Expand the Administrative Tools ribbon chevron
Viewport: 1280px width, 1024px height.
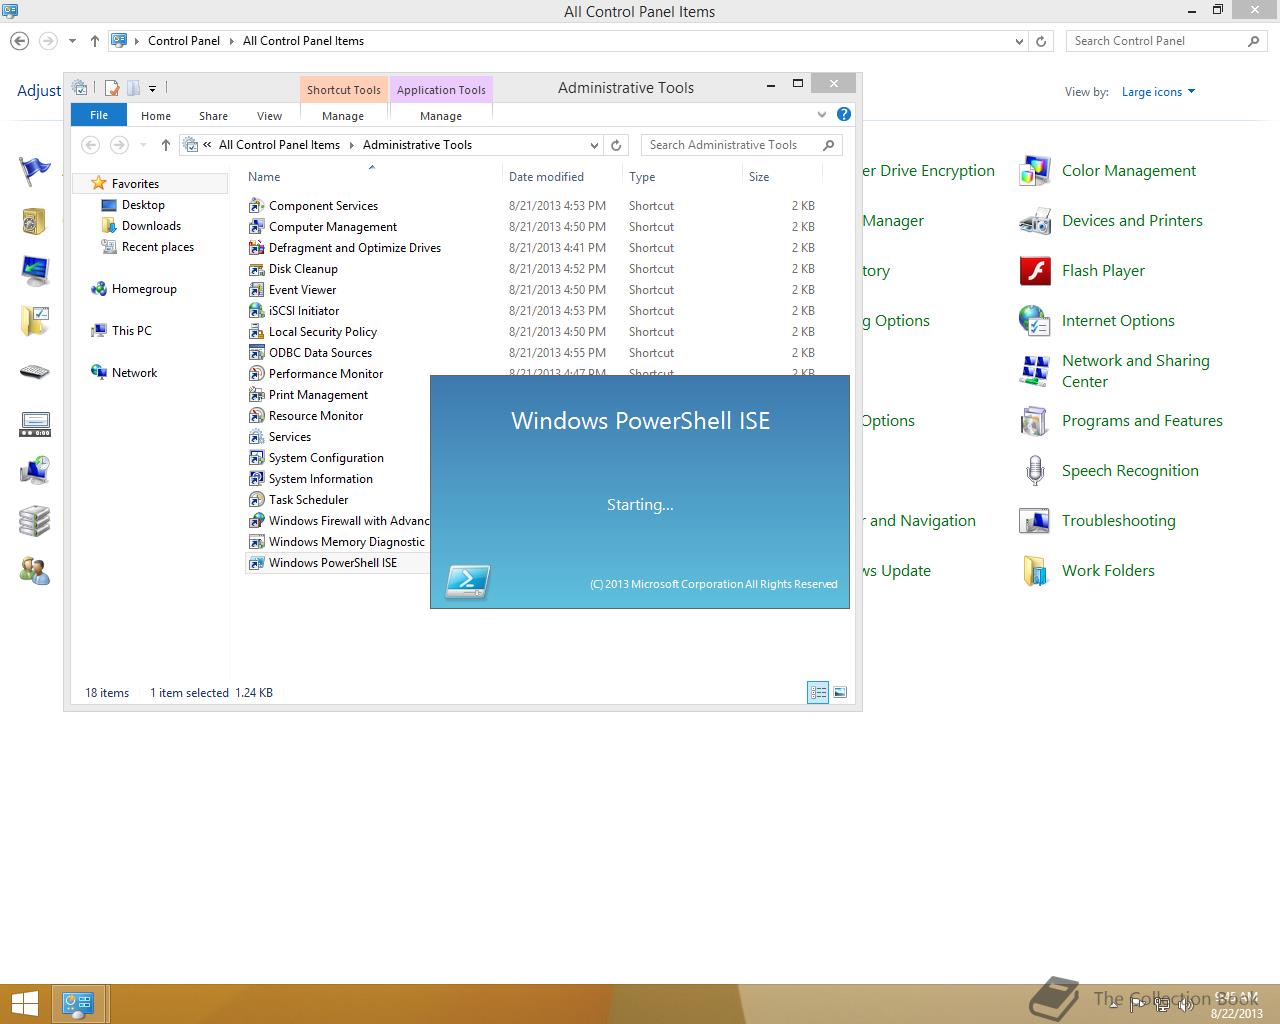point(822,115)
